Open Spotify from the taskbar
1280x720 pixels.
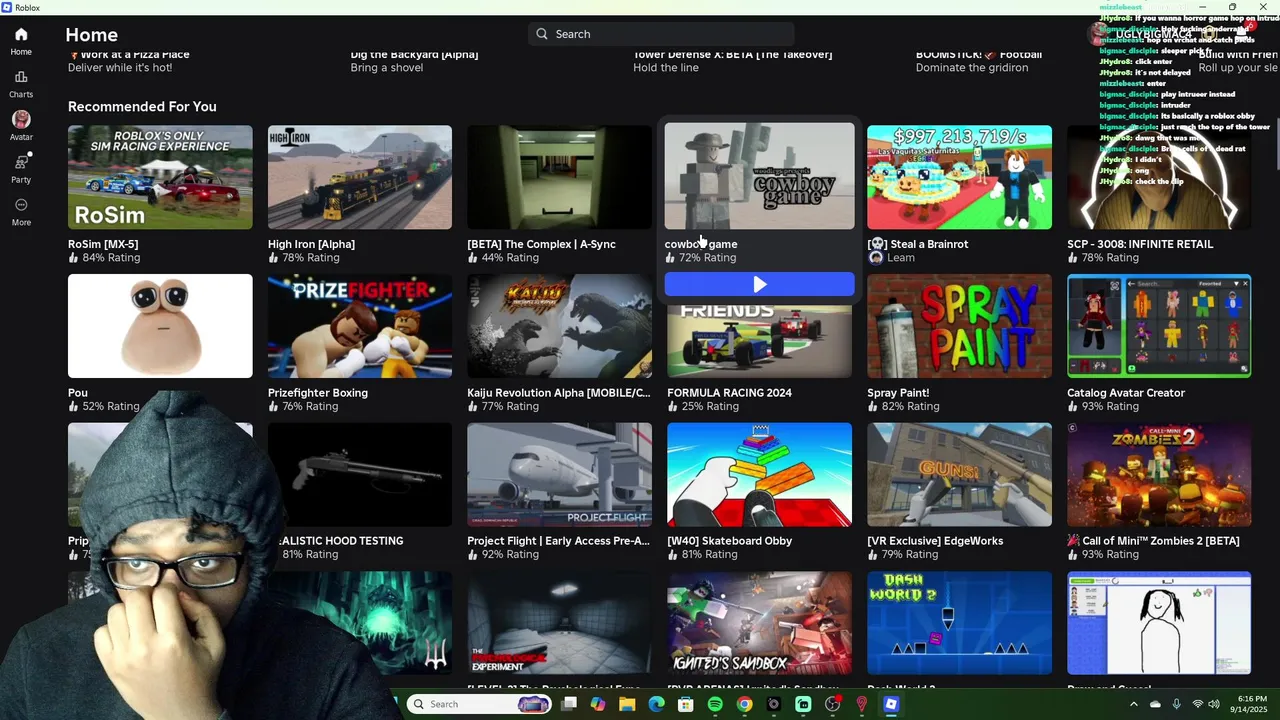[715, 704]
